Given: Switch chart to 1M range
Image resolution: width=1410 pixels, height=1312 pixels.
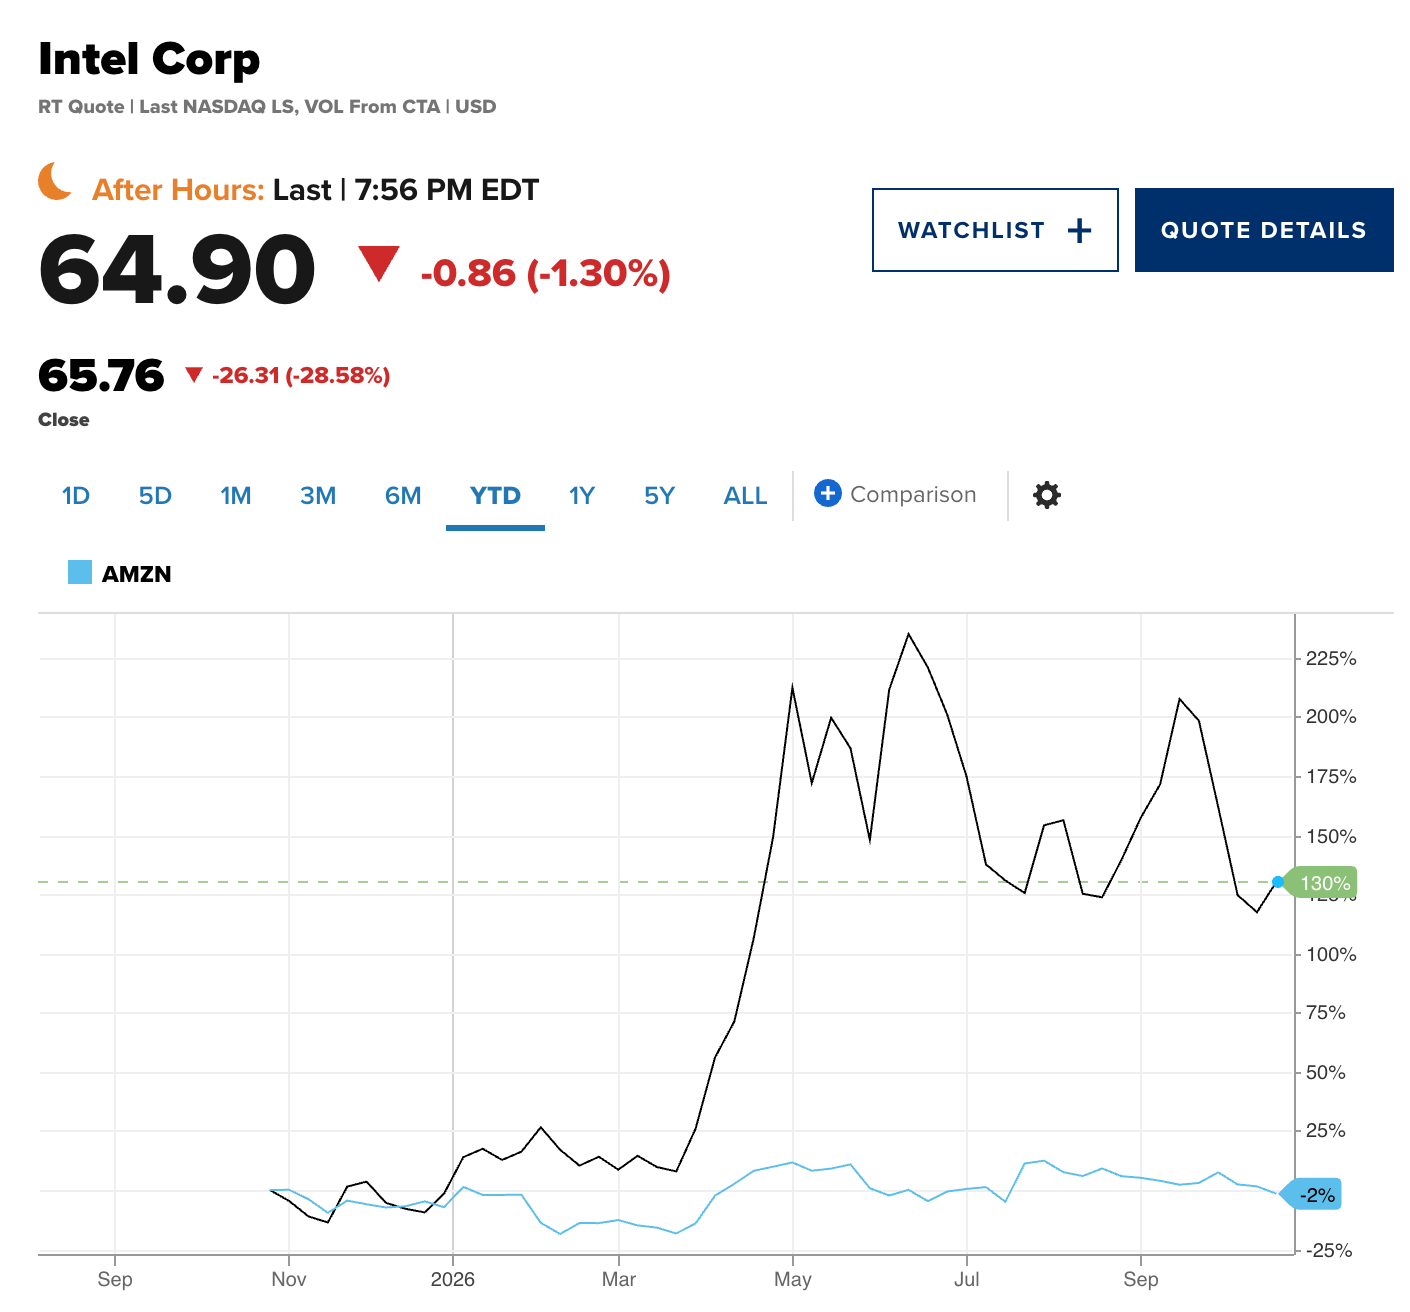Looking at the screenshot, I should pos(236,496).
